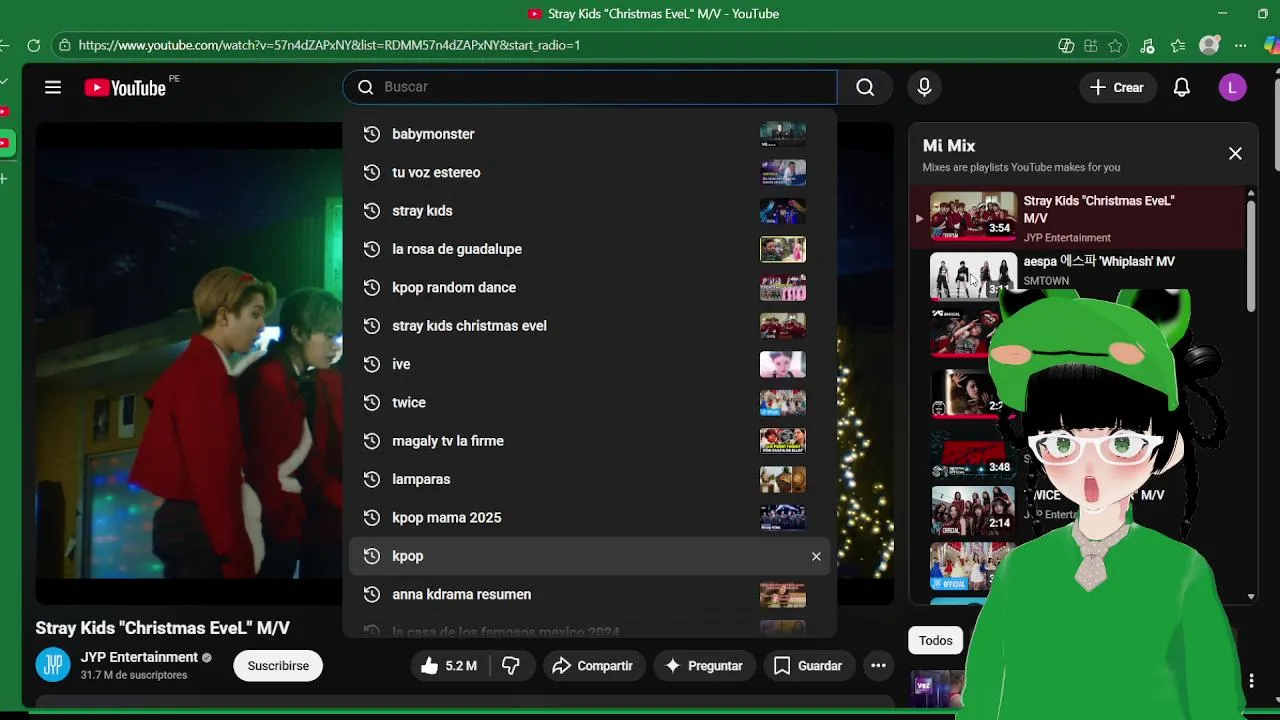Screen dimensions: 1280x720
Task: Open the Copilot icon in the browser toolbar
Action: point(1272,45)
